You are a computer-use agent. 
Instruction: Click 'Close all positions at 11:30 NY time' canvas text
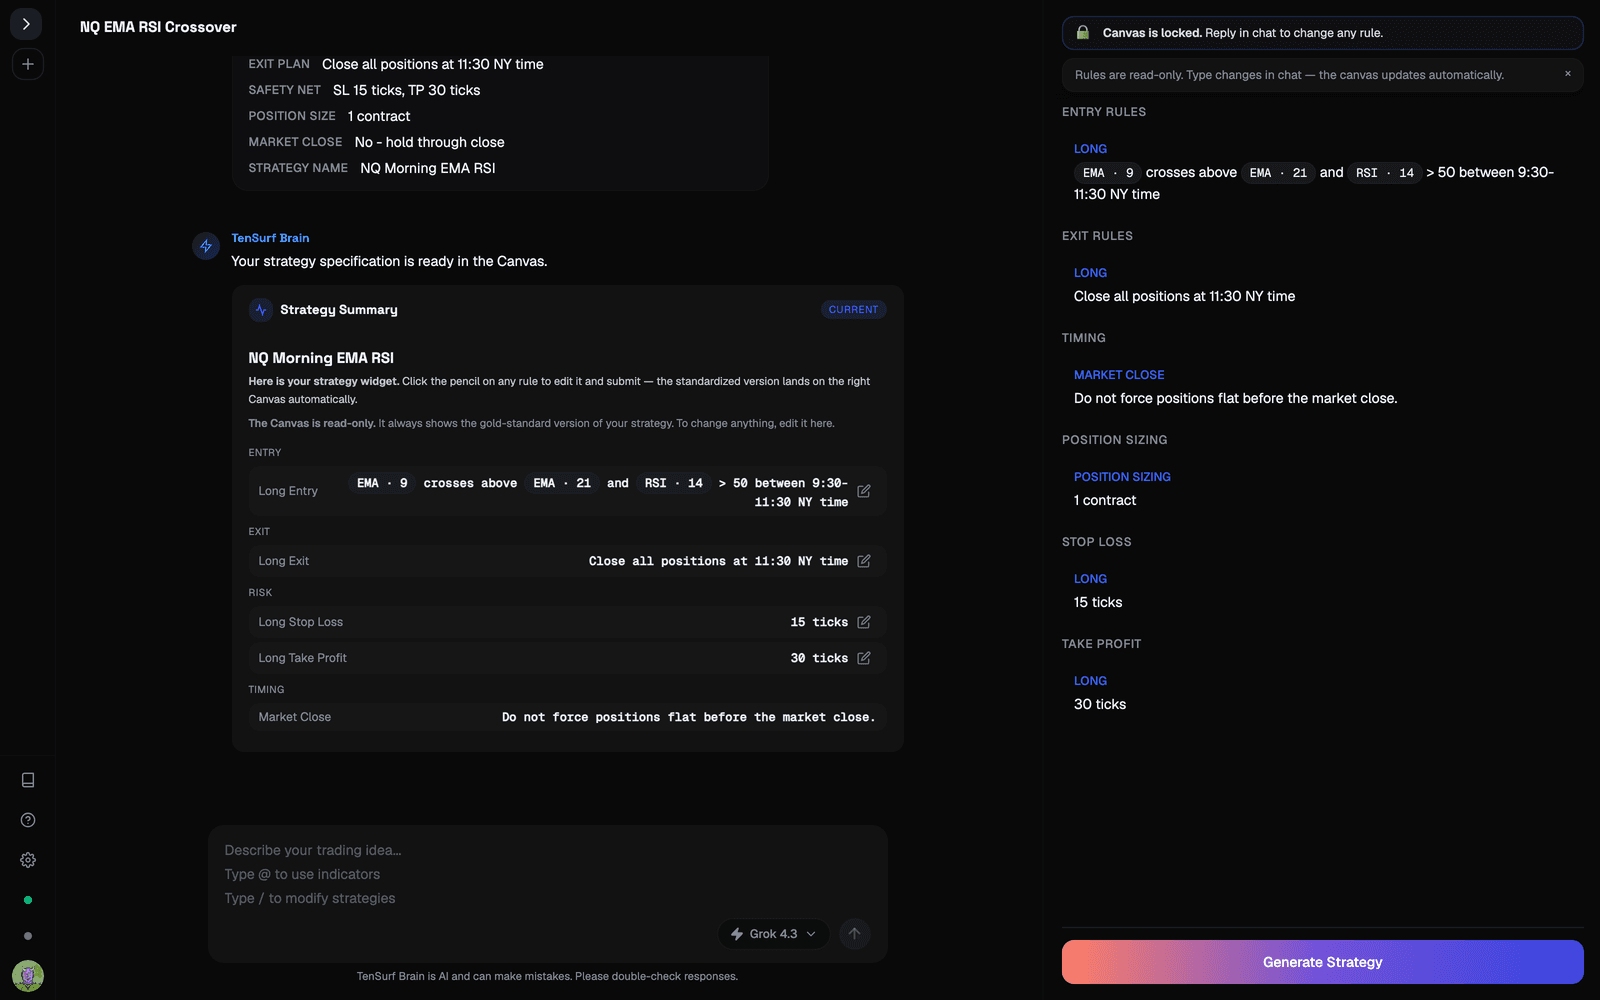tap(1184, 296)
